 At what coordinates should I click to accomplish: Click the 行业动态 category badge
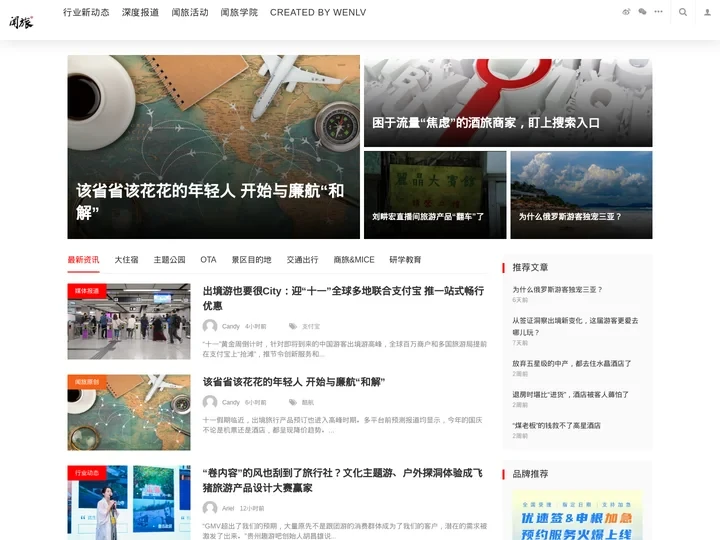87,472
